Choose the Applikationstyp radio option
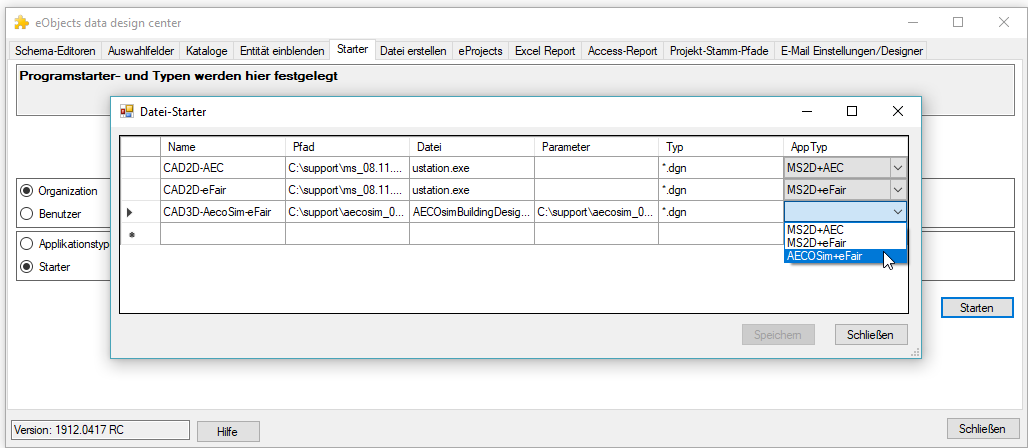The image size is (1028, 448). pyautogui.click(x=27, y=244)
